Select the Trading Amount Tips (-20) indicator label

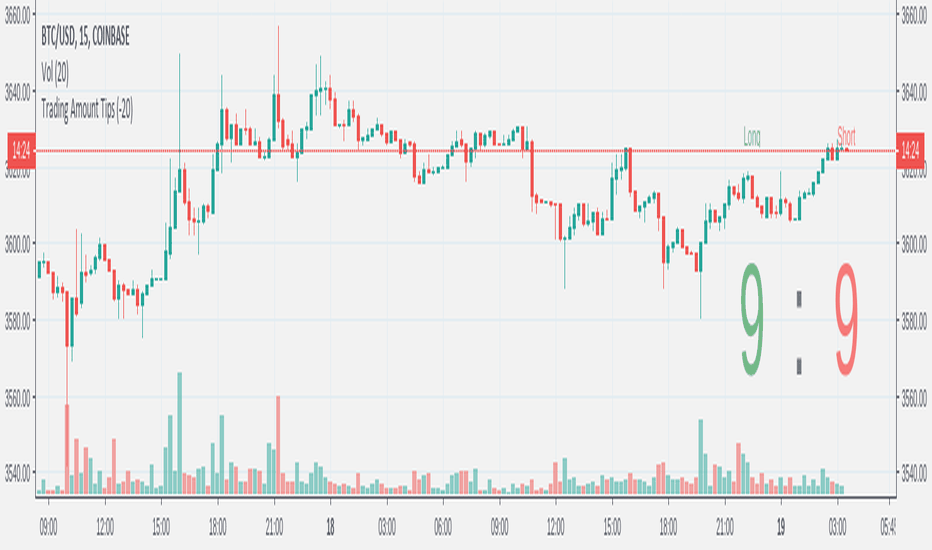click(87, 109)
